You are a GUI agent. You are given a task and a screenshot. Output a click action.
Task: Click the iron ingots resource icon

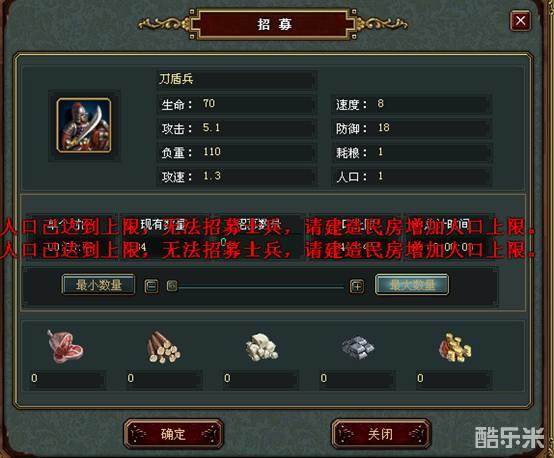(x=358, y=347)
